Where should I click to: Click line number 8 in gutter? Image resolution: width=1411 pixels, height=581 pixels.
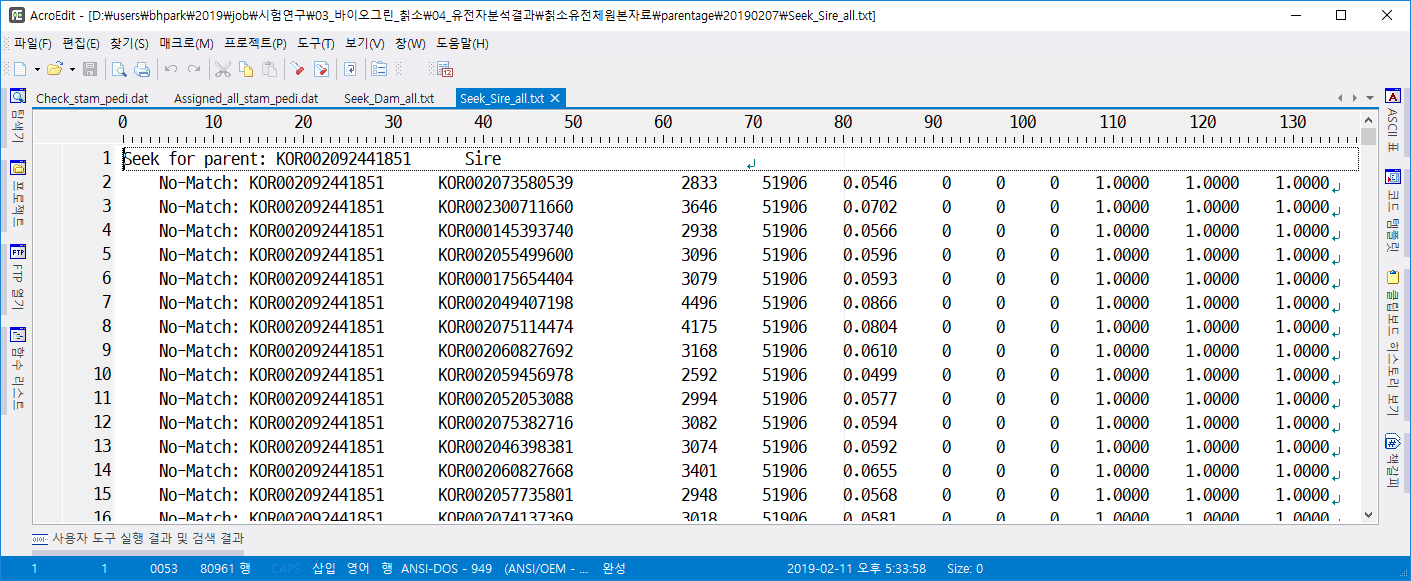click(105, 326)
